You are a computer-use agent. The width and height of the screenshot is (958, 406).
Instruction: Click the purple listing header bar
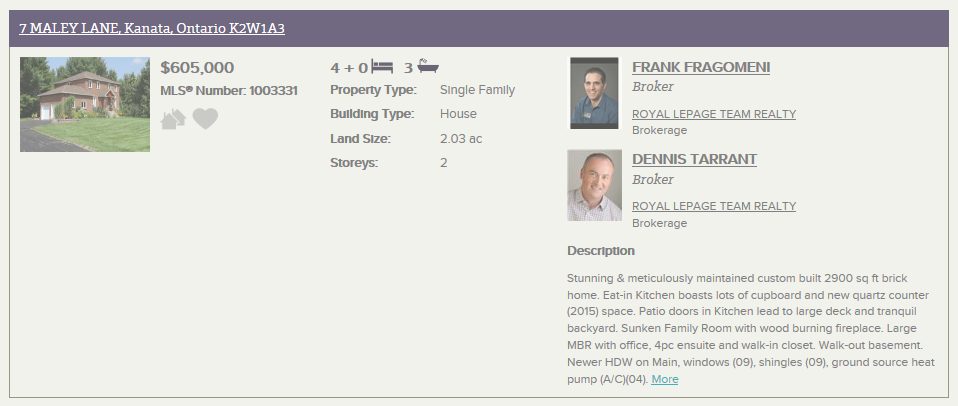[x=478, y=28]
